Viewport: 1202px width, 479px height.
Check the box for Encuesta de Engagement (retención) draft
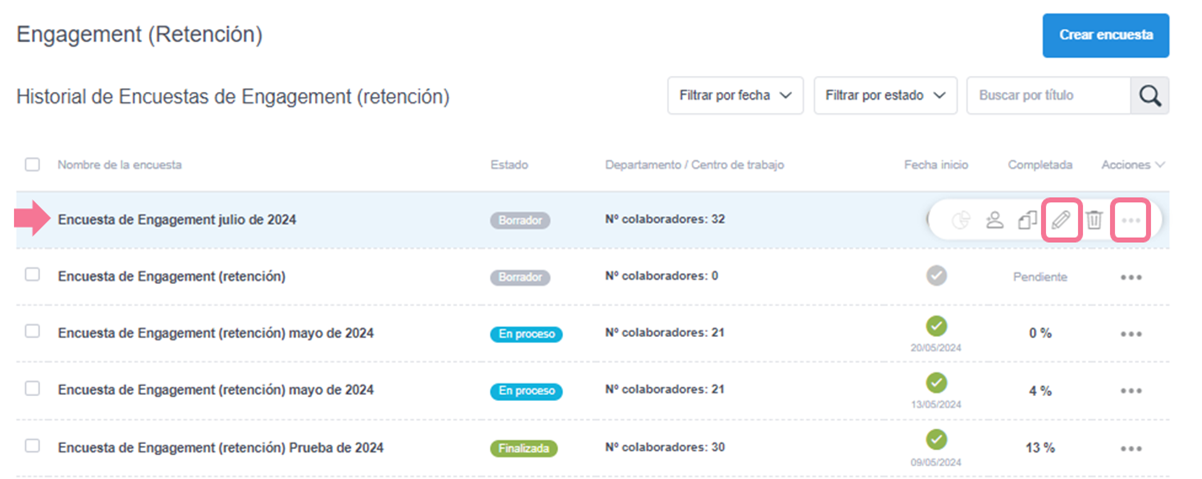point(32,276)
